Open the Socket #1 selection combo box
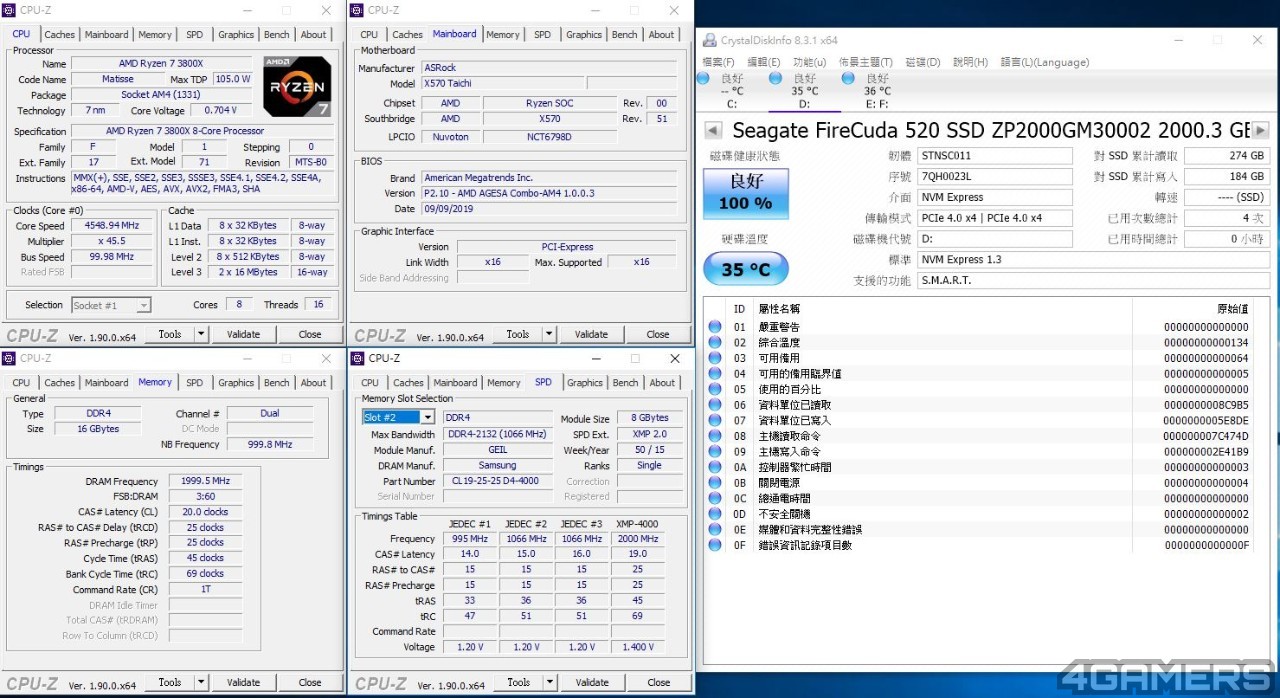Viewport: 1280px width, 698px height. point(111,305)
